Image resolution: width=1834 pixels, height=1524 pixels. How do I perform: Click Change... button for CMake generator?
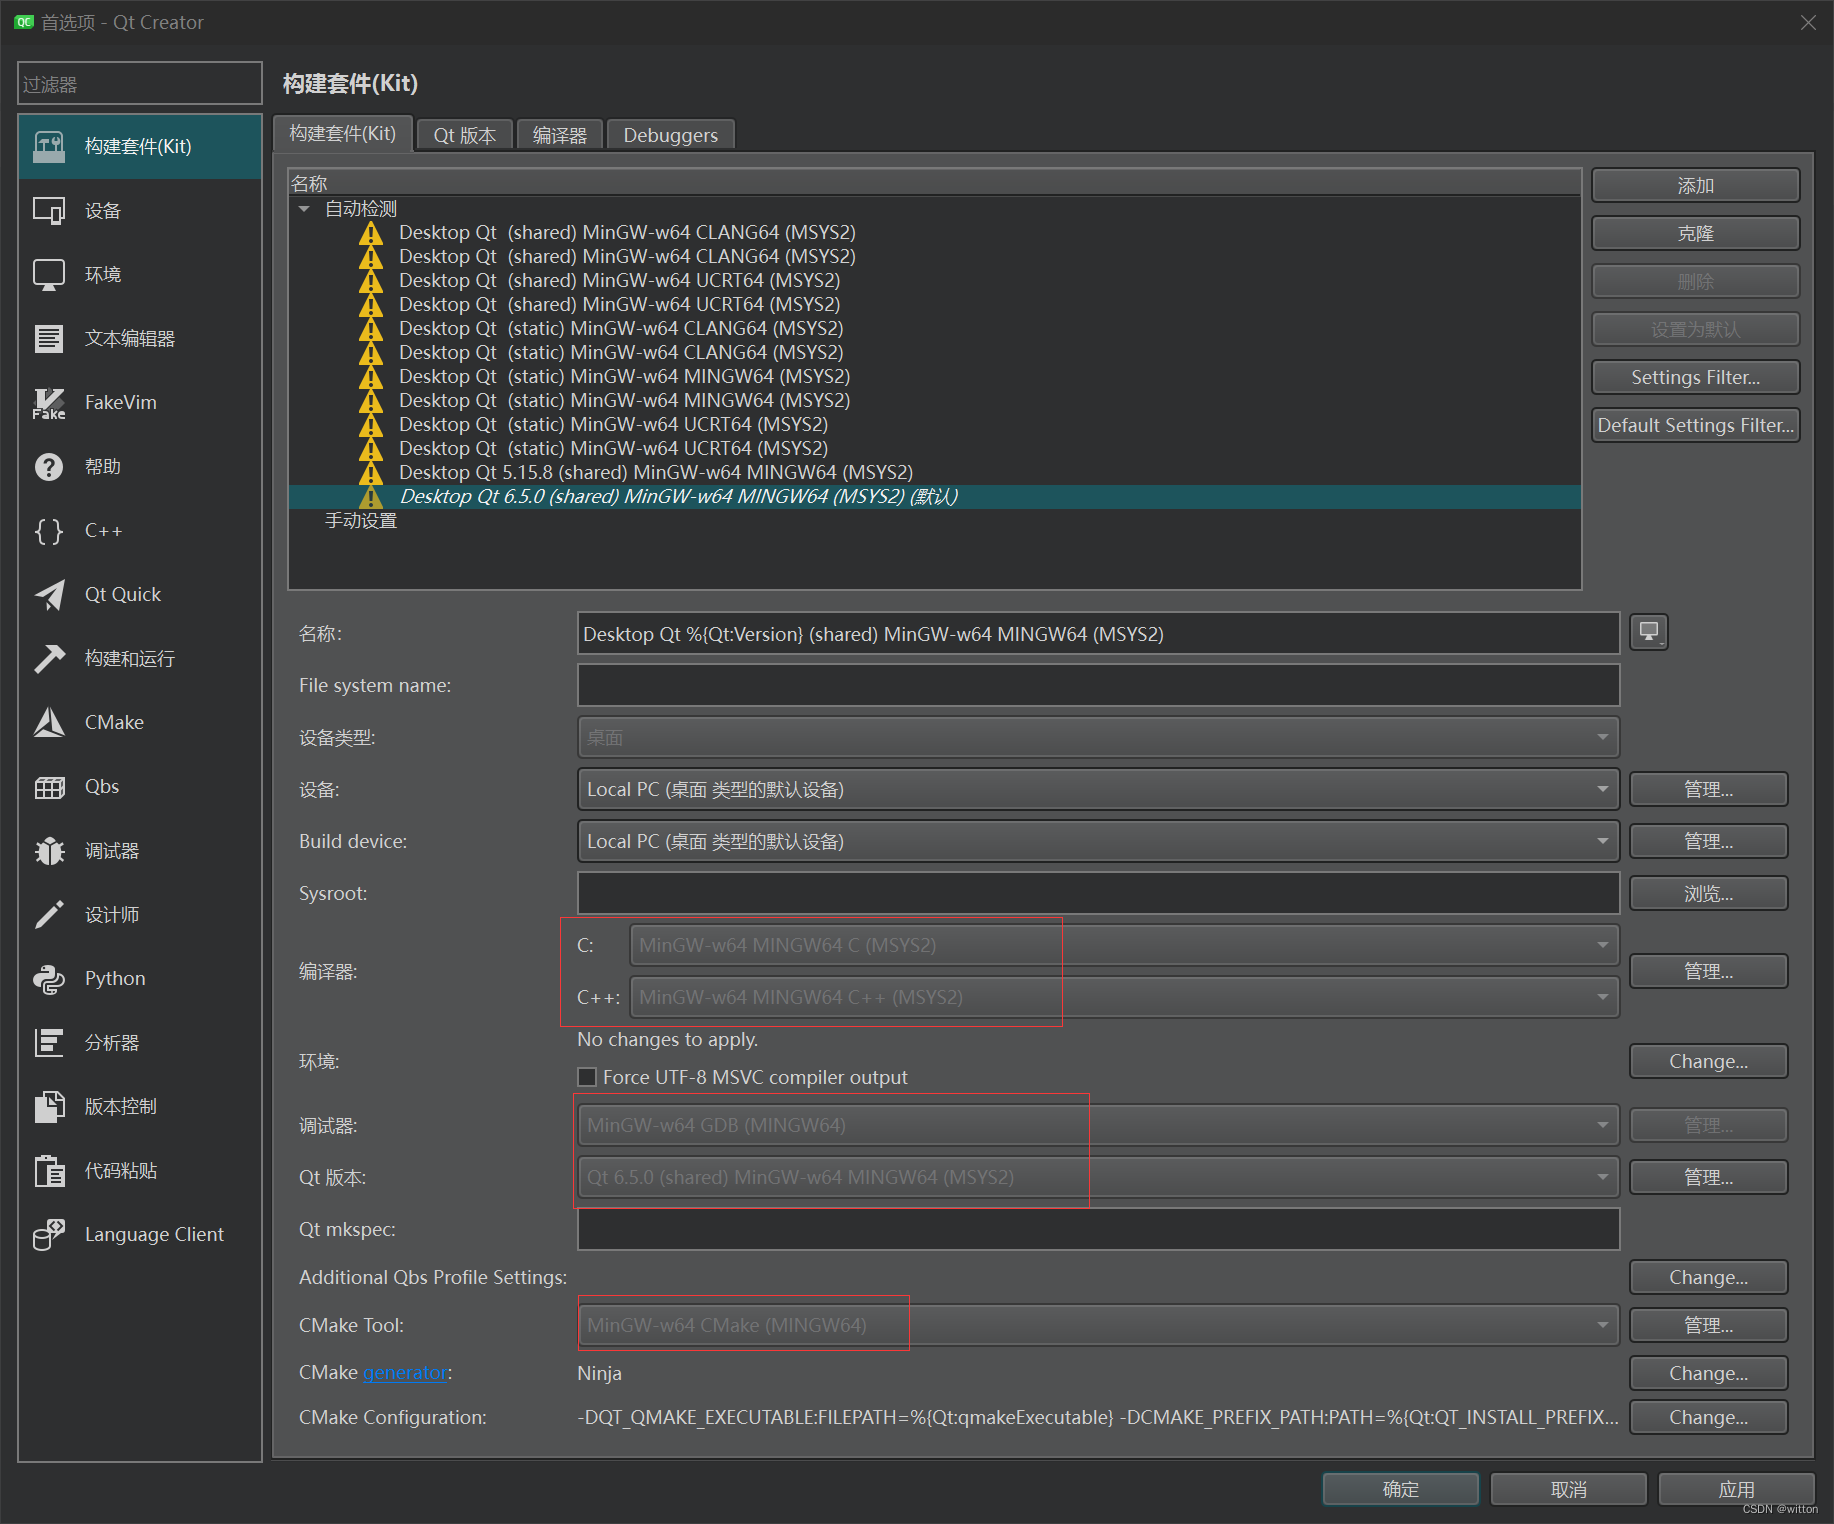point(1709,1374)
